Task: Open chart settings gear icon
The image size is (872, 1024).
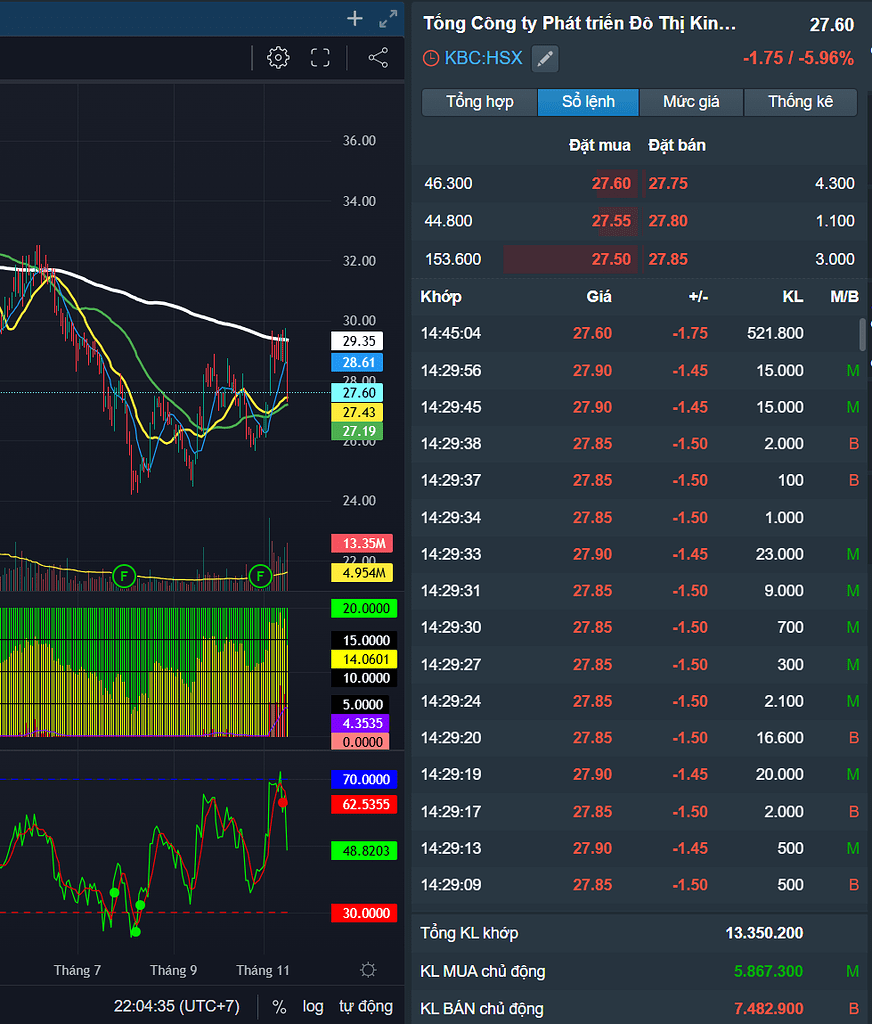Action: tap(278, 58)
